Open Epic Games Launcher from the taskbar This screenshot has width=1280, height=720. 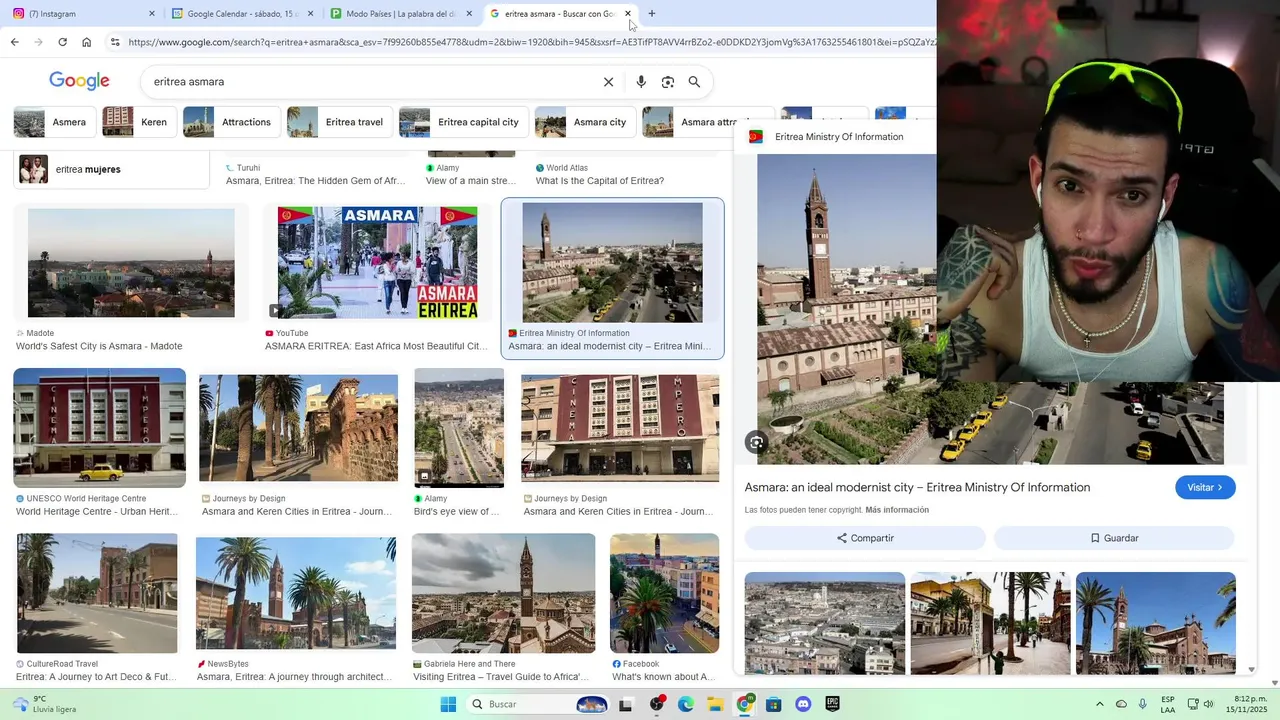[x=832, y=704]
